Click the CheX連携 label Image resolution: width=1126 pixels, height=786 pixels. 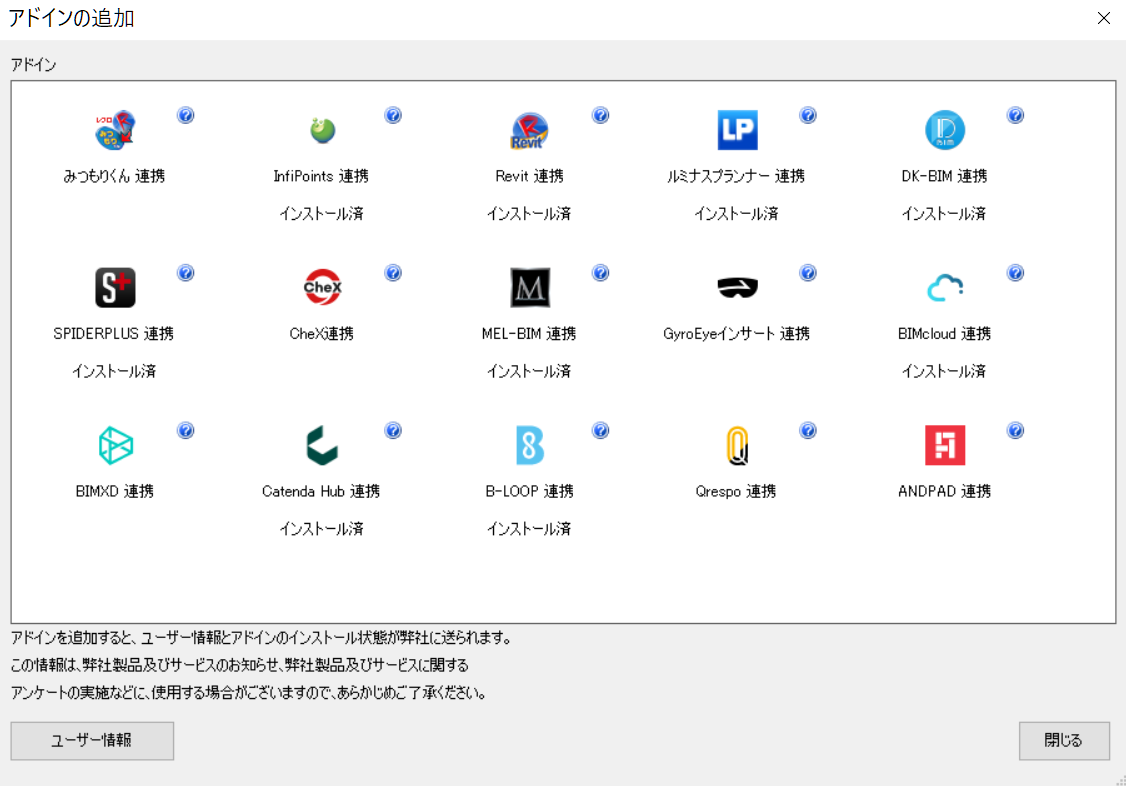(322, 334)
